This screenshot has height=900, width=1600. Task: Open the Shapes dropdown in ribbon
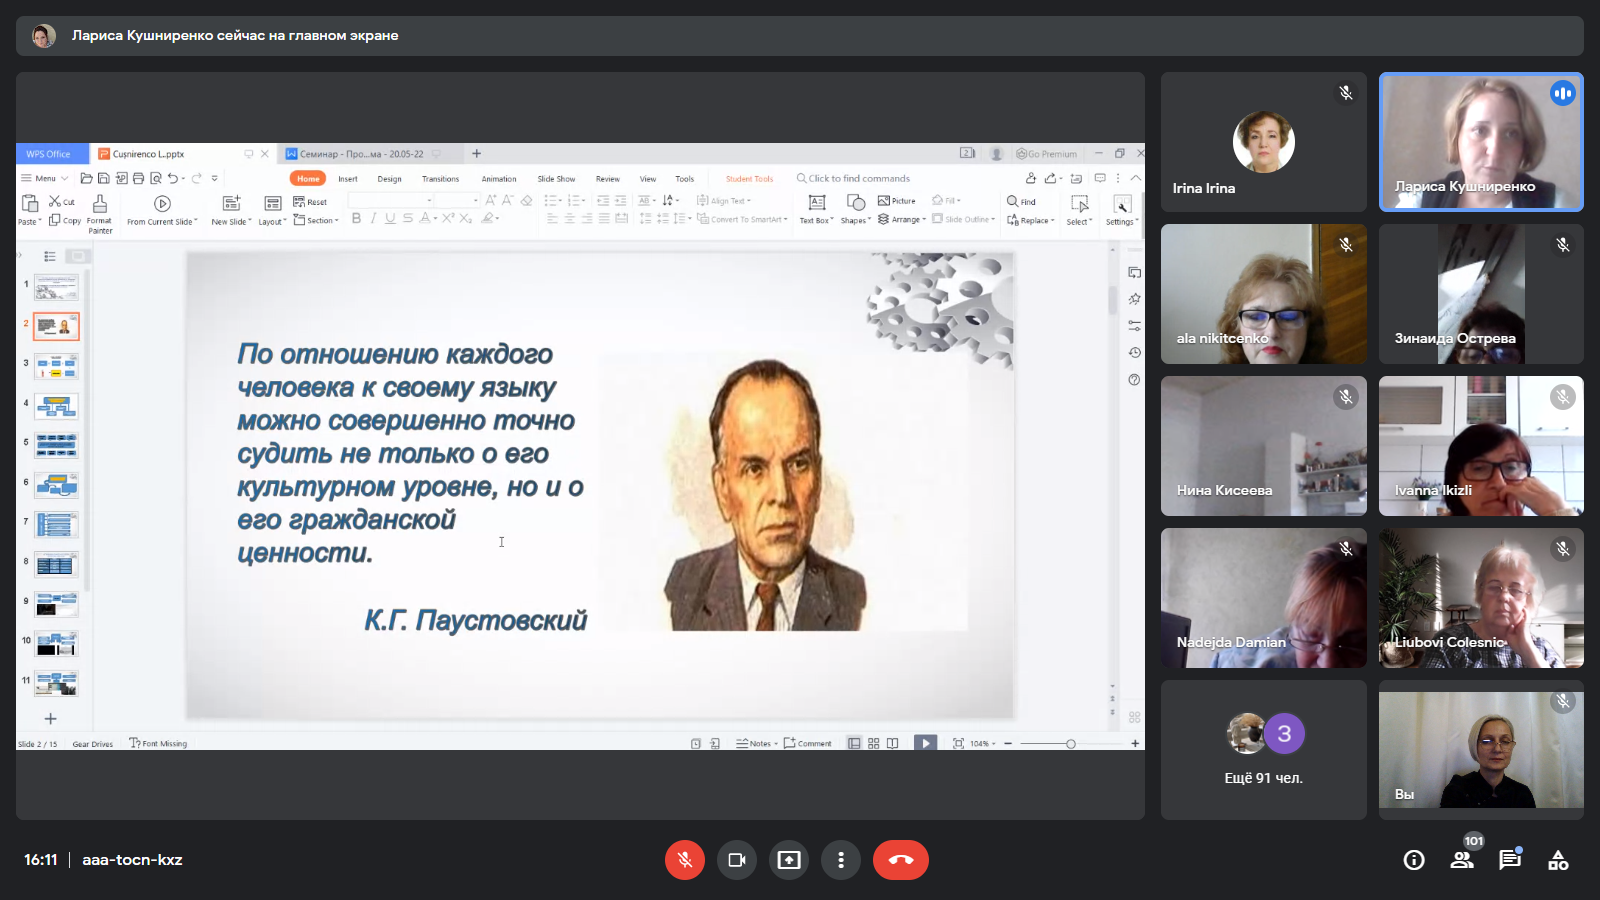pos(855,221)
